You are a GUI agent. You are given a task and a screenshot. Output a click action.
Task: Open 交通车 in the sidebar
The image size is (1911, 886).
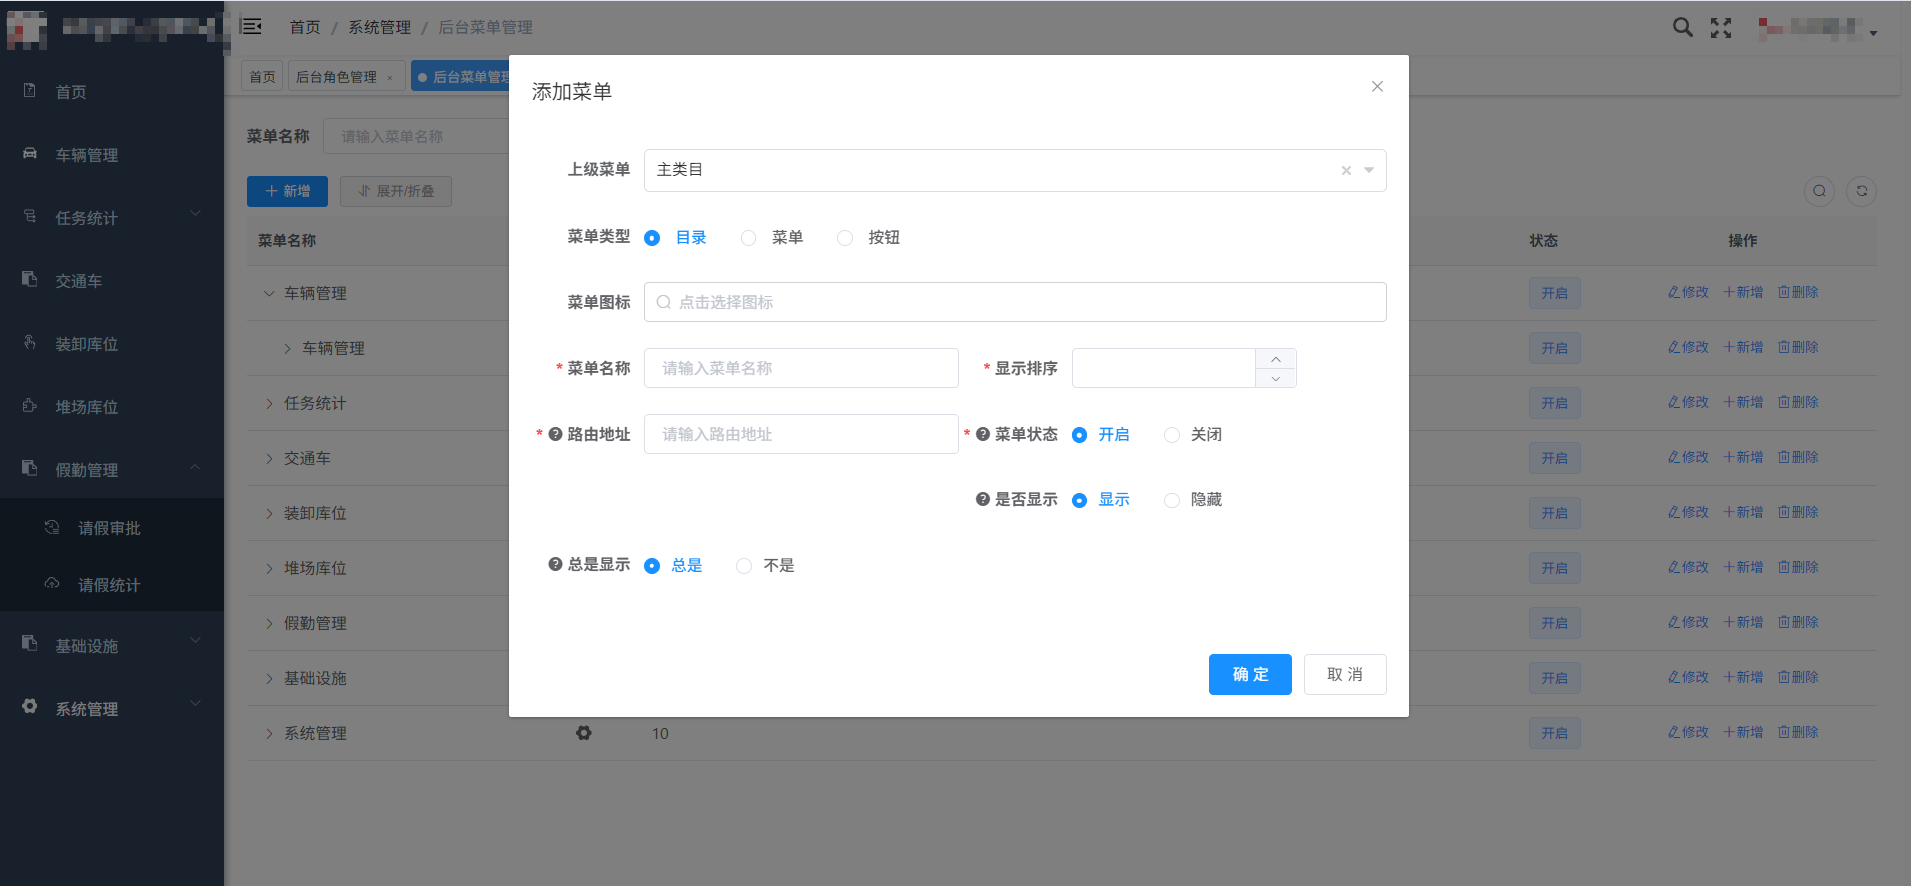(x=112, y=281)
